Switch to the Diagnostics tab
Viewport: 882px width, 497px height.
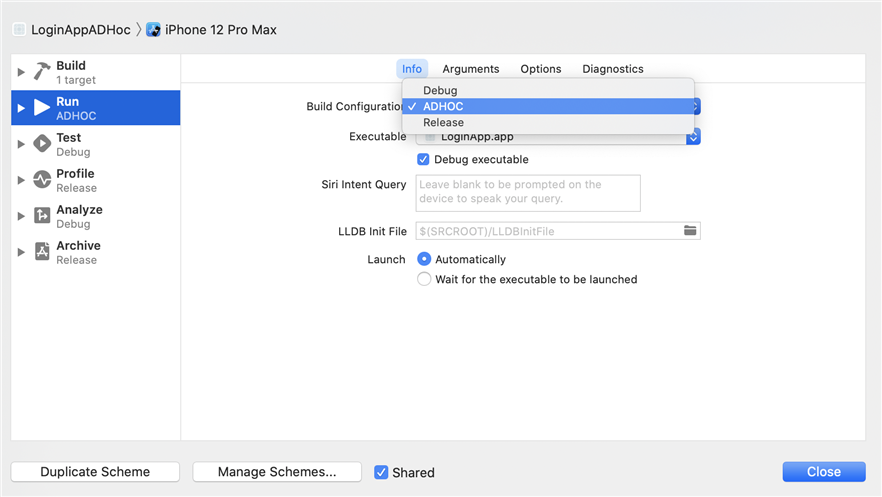point(613,69)
